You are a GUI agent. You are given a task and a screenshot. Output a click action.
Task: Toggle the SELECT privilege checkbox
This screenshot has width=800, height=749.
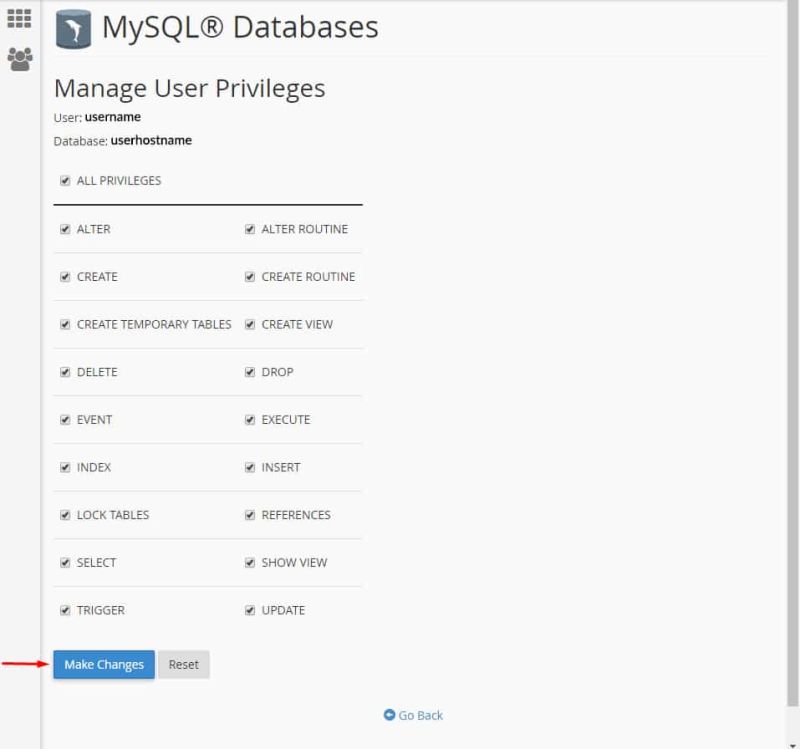point(64,562)
